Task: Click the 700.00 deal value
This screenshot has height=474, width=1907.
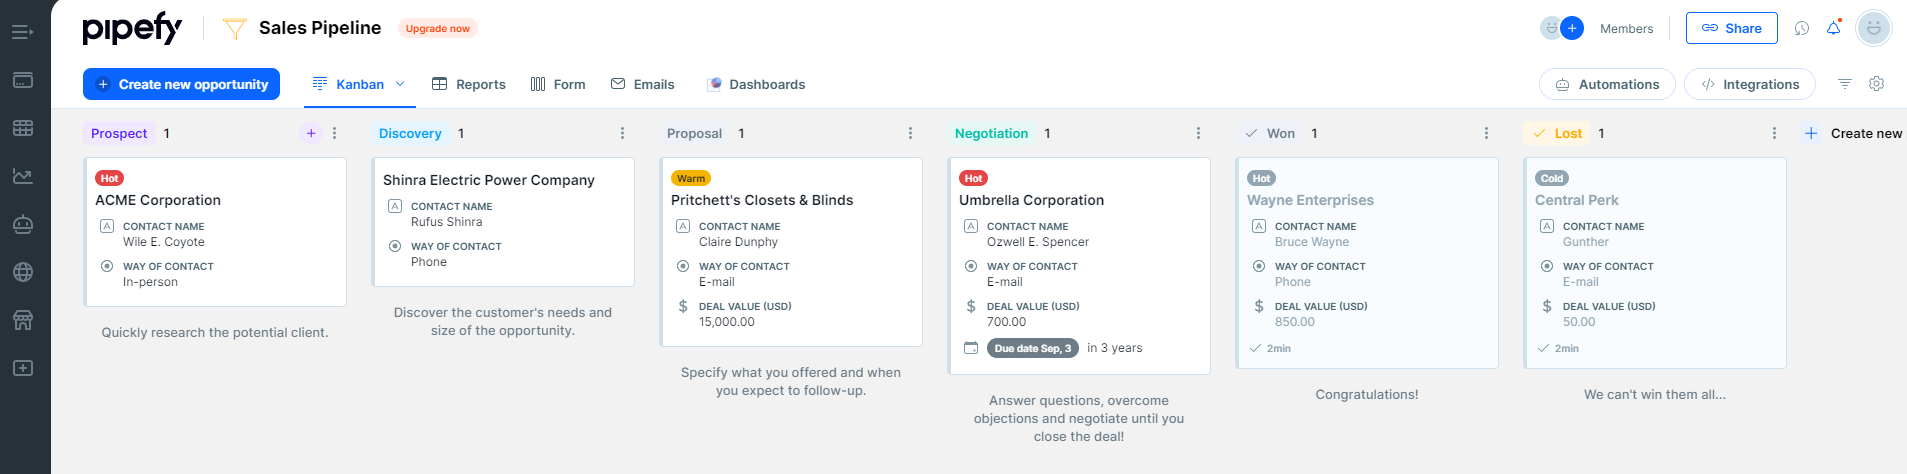Action: (1006, 322)
